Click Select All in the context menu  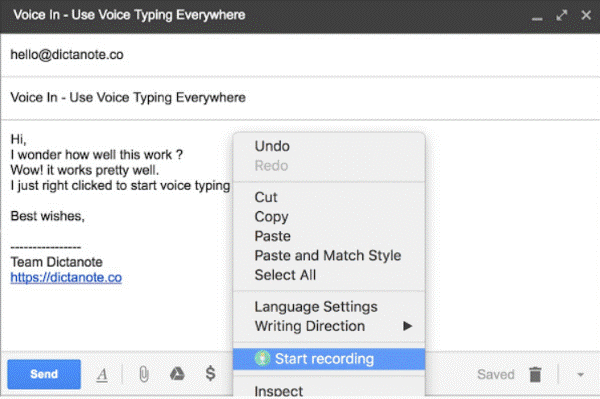(x=329, y=275)
